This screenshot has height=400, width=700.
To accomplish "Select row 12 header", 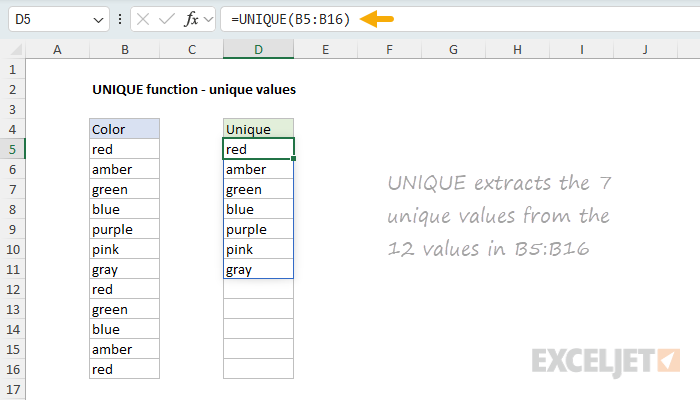I will [x=12, y=289].
